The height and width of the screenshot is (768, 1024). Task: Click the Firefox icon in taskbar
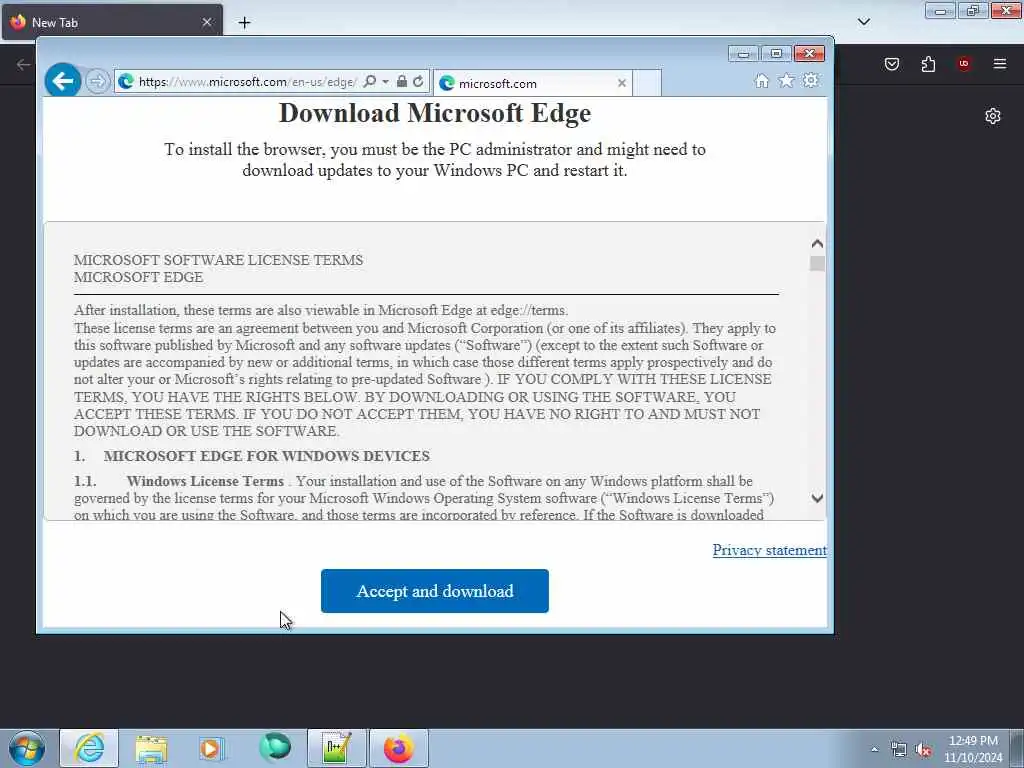pyautogui.click(x=399, y=748)
